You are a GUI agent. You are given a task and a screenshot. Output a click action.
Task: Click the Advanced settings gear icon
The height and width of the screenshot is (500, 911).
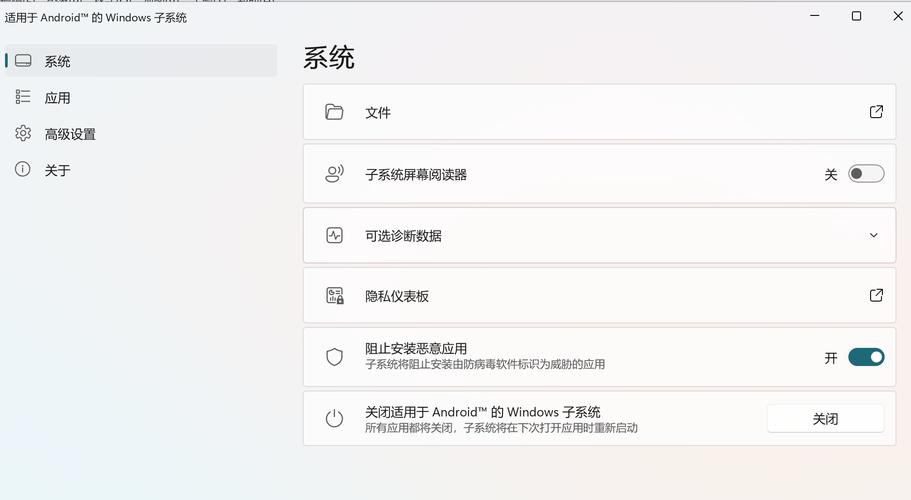click(23, 133)
